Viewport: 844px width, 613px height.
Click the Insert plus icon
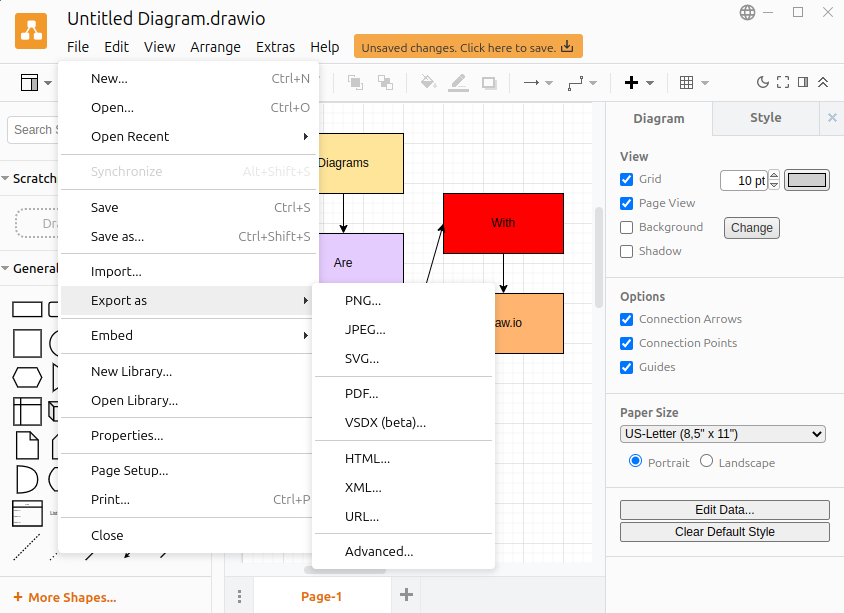tap(631, 82)
